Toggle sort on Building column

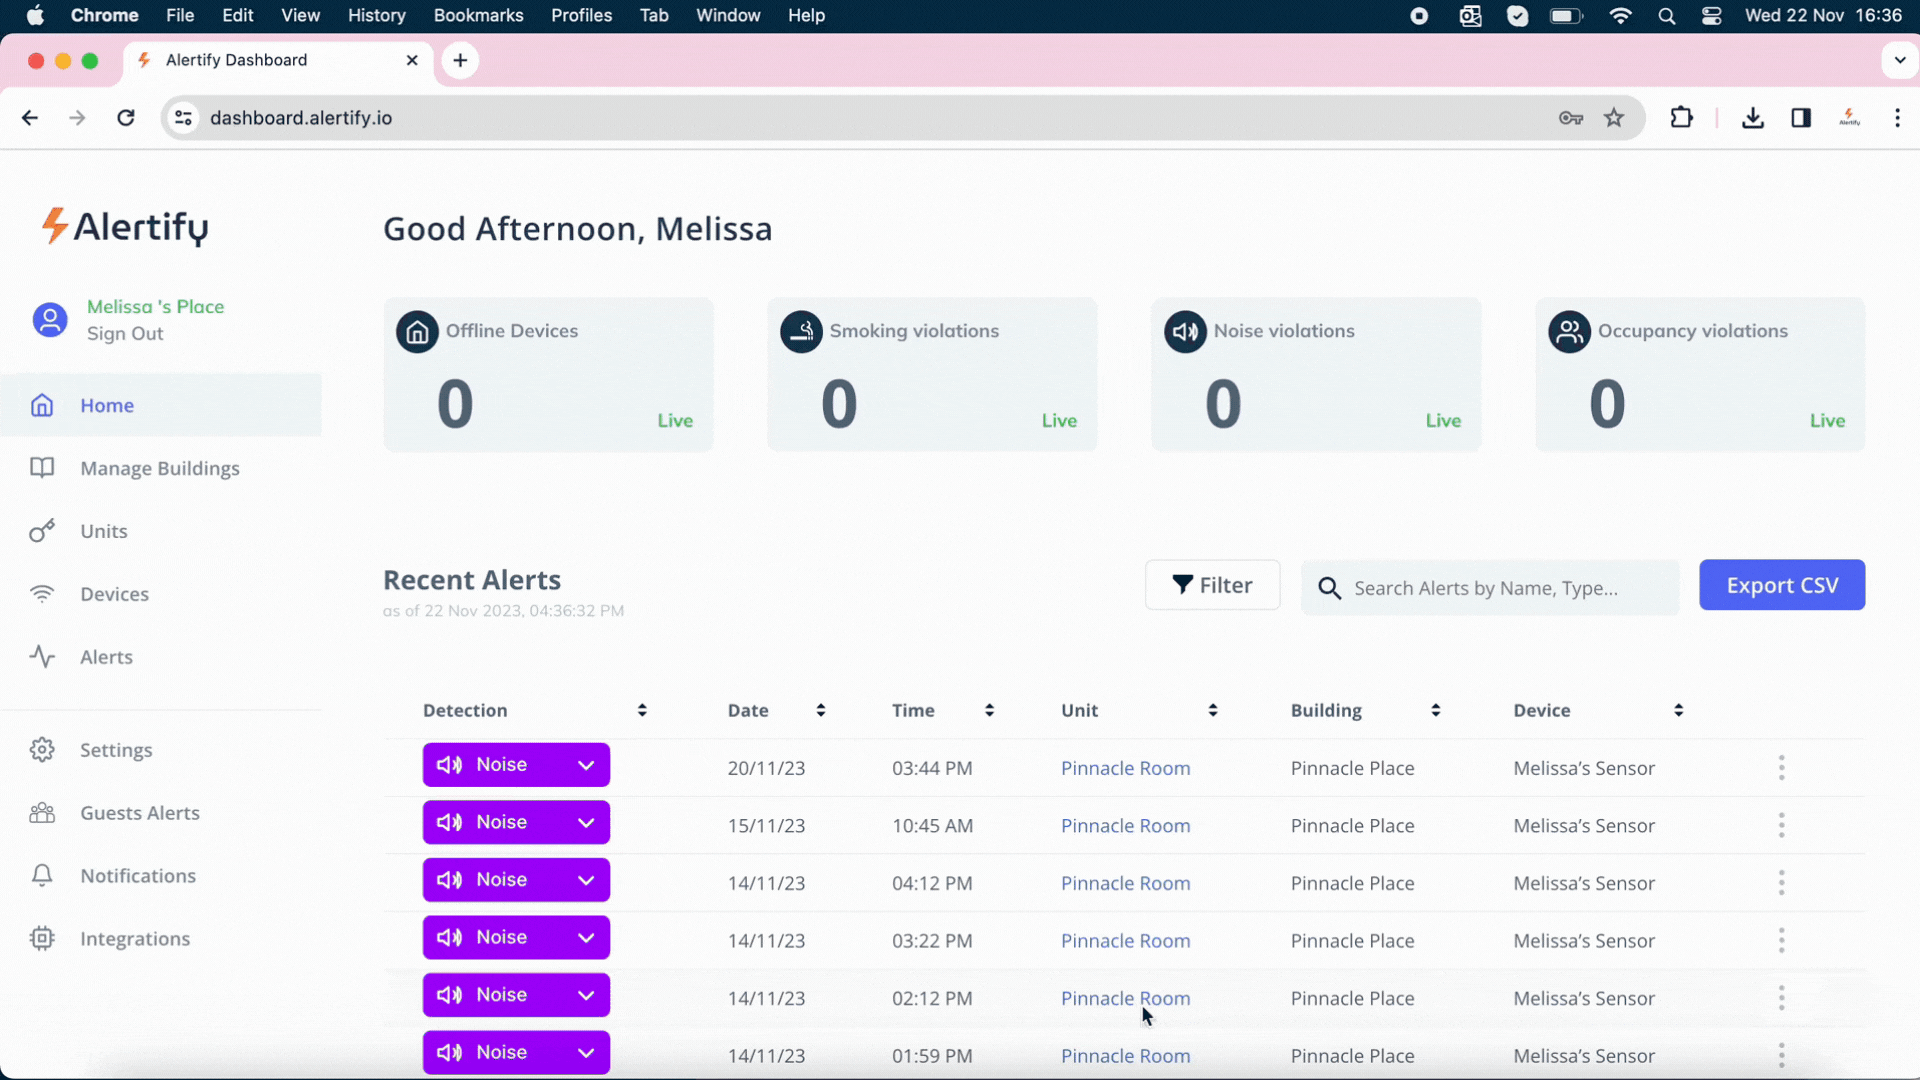click(1435, 710)
